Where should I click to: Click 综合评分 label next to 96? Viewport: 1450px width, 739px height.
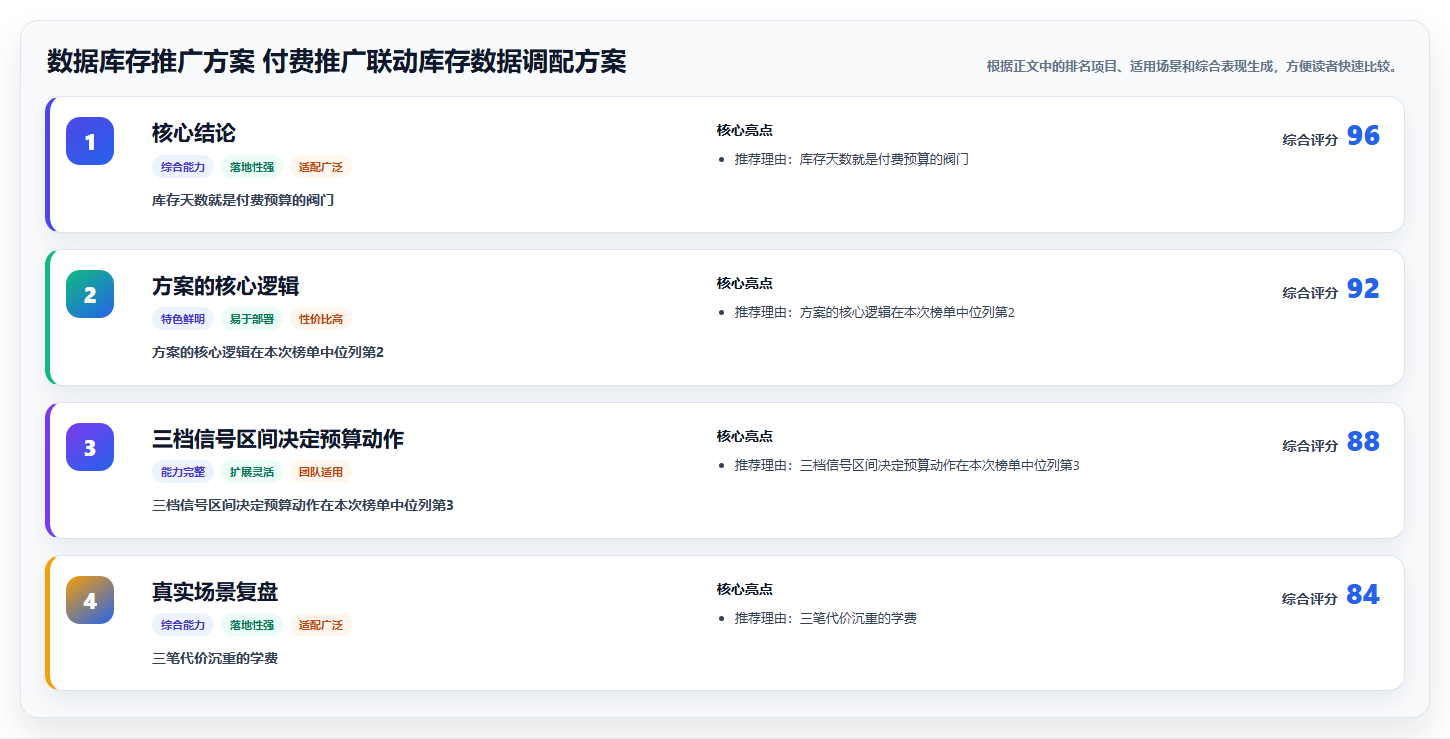(1310, 140)
